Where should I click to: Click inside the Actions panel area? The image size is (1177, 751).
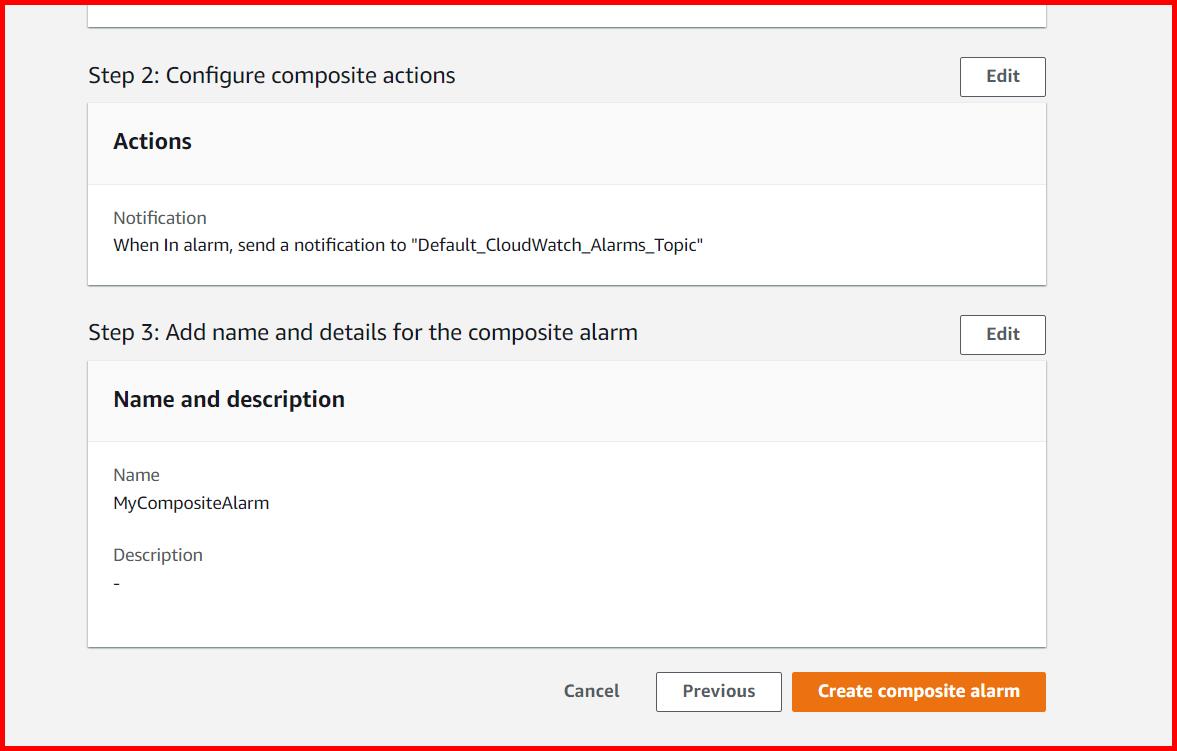[567, 236]
